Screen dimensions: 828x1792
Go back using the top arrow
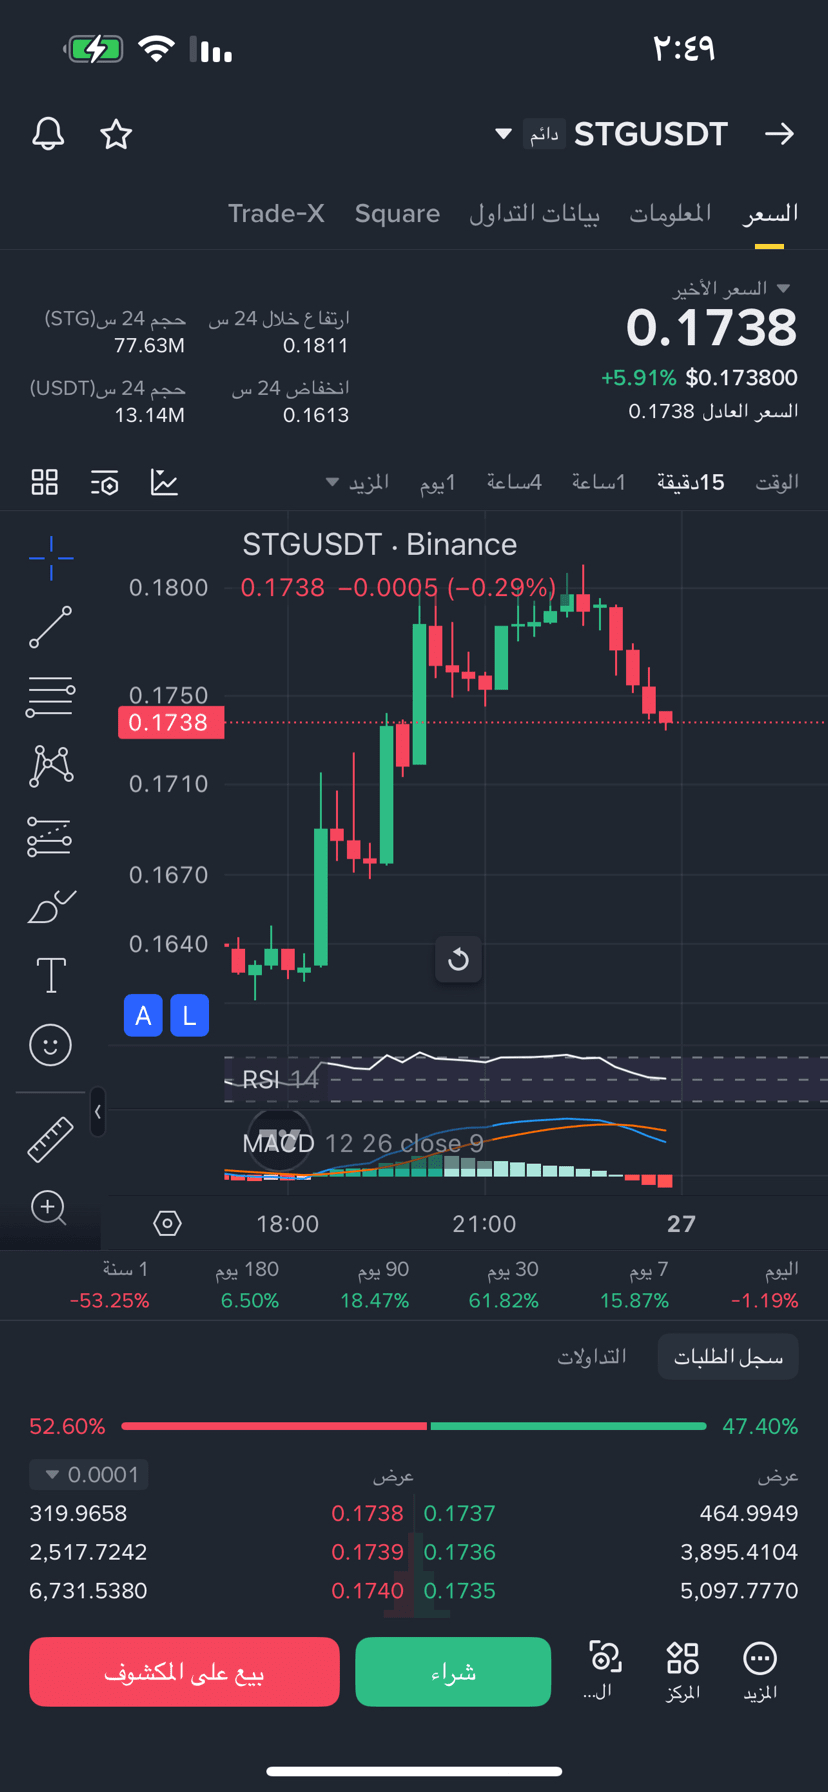tap(779, 134)
